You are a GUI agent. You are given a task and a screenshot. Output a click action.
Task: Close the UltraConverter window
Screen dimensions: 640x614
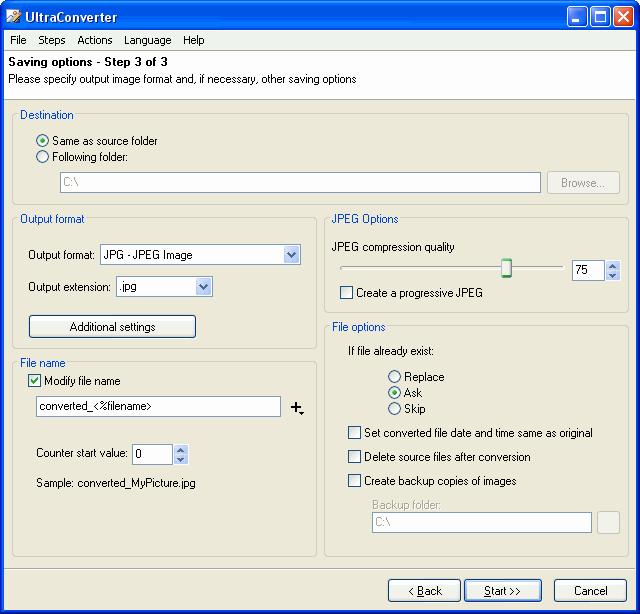click(x=623, y=17)
